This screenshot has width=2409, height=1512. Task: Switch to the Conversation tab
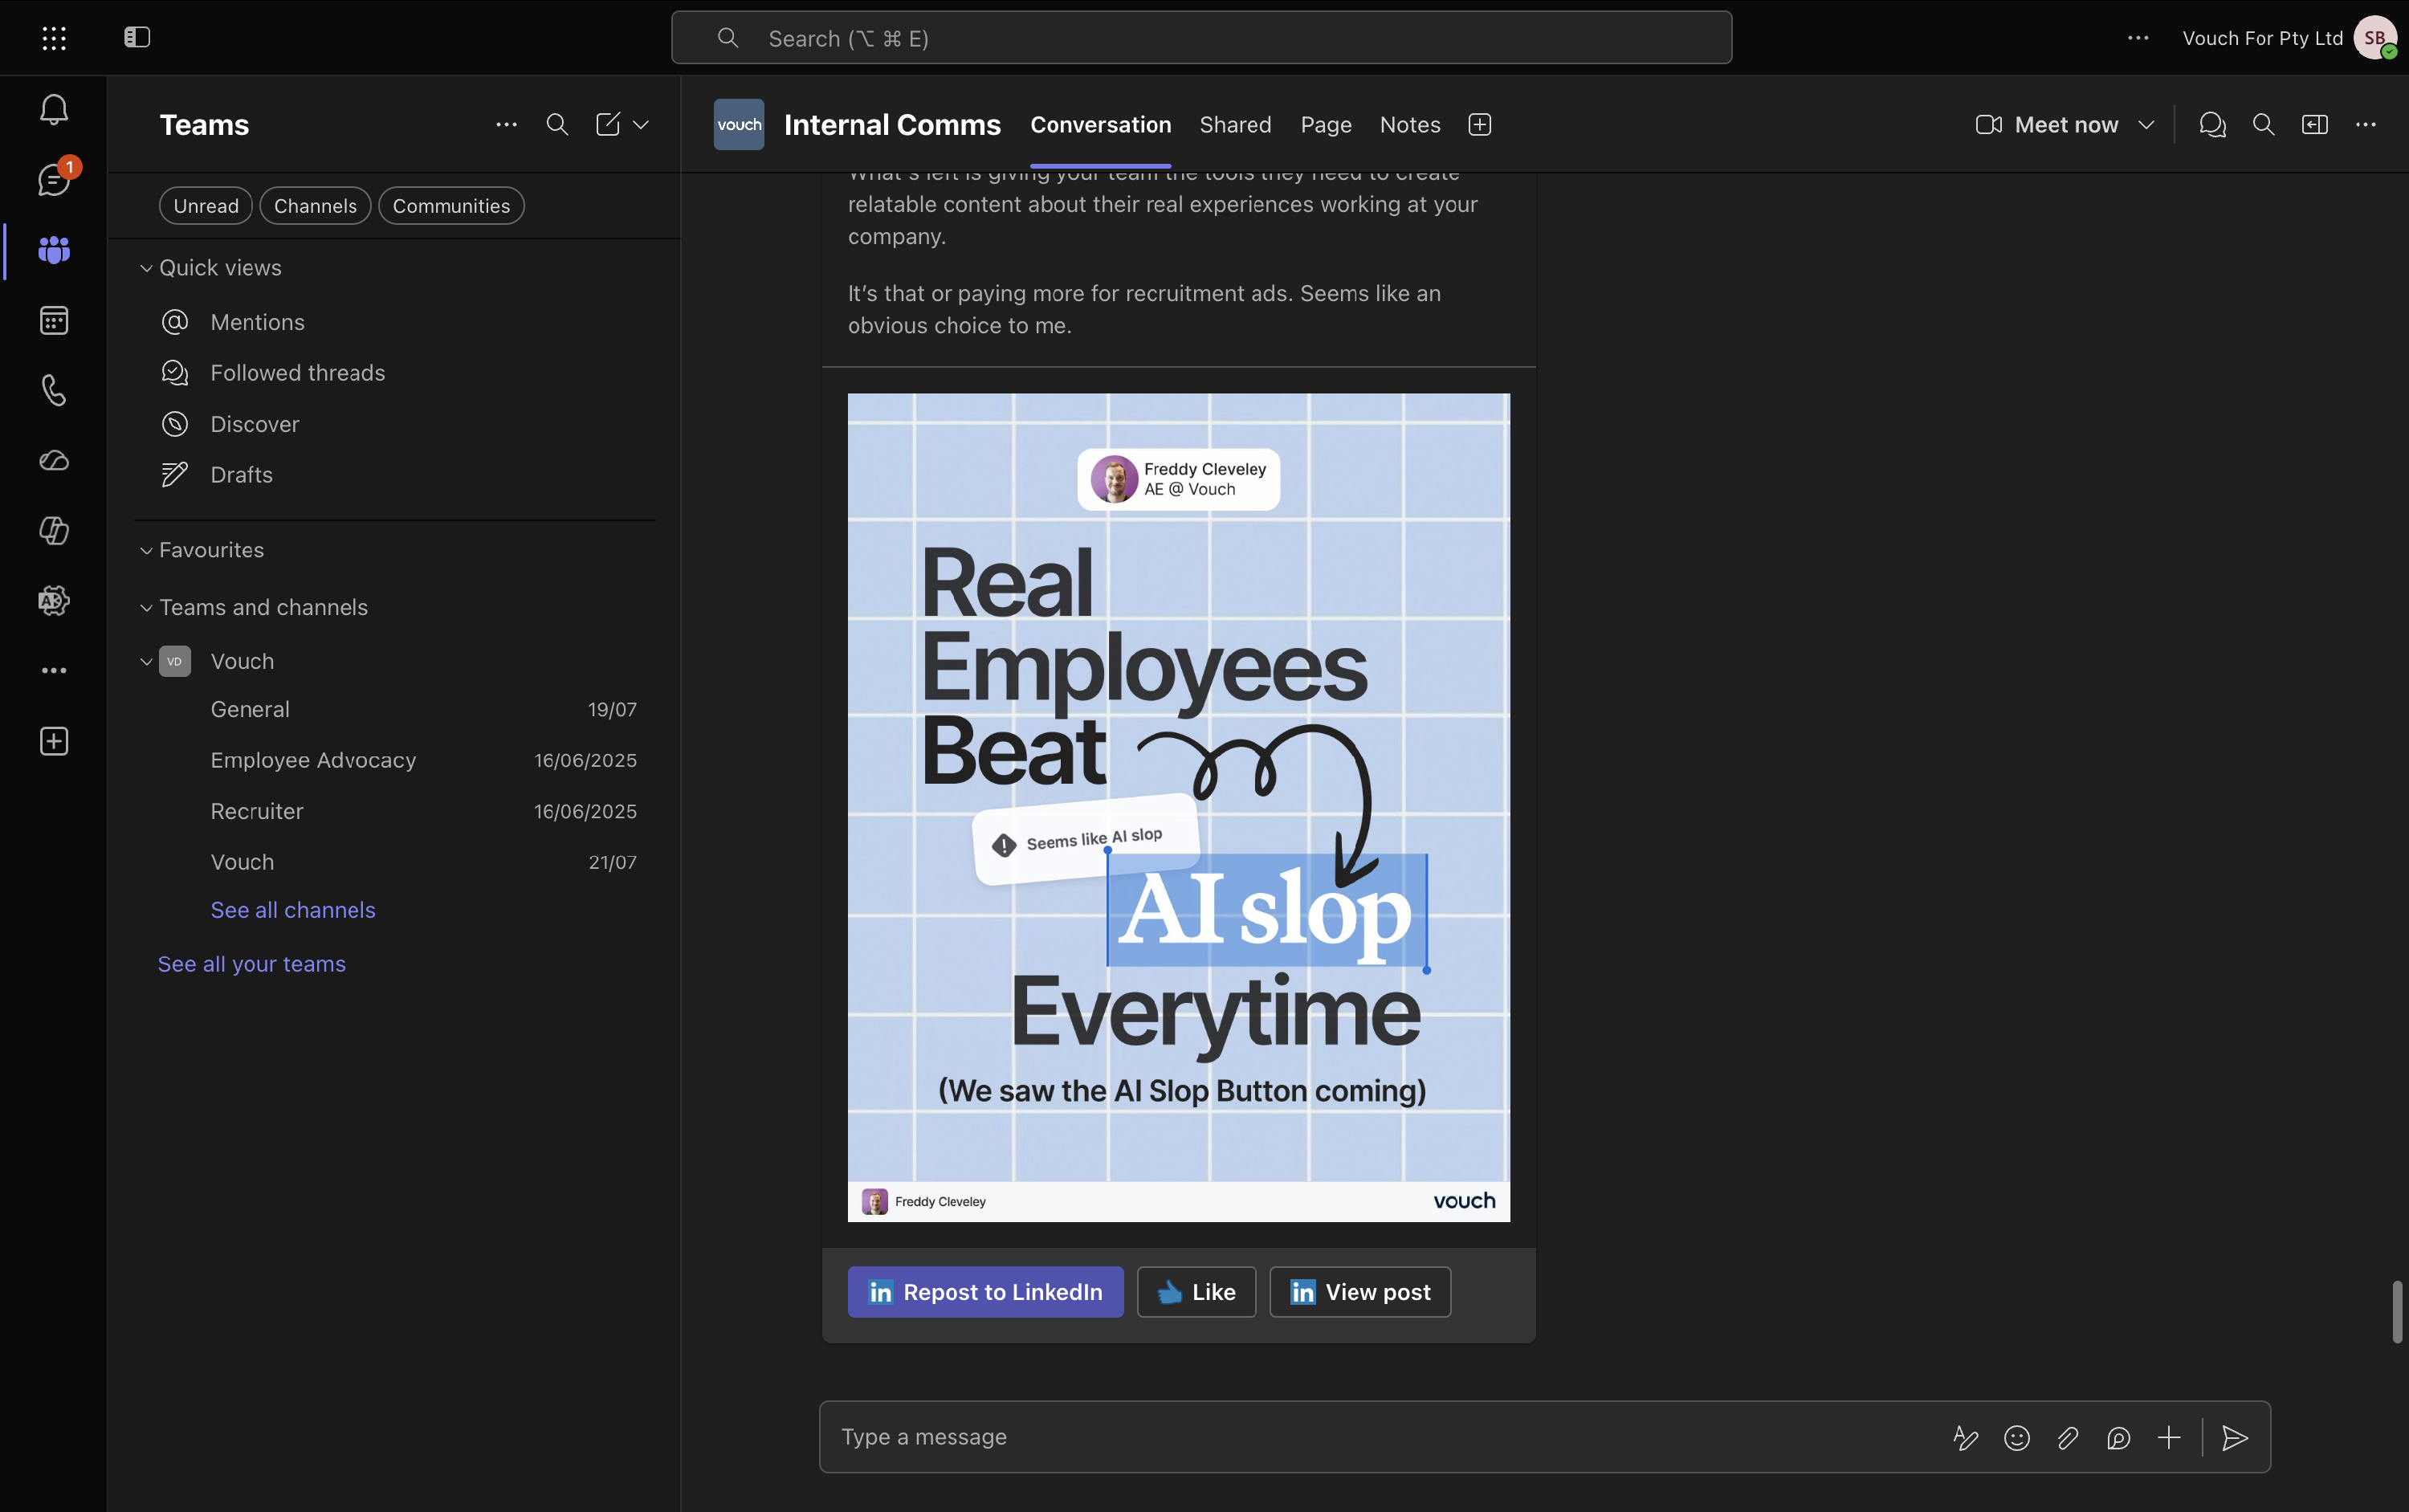[1100, 125]
